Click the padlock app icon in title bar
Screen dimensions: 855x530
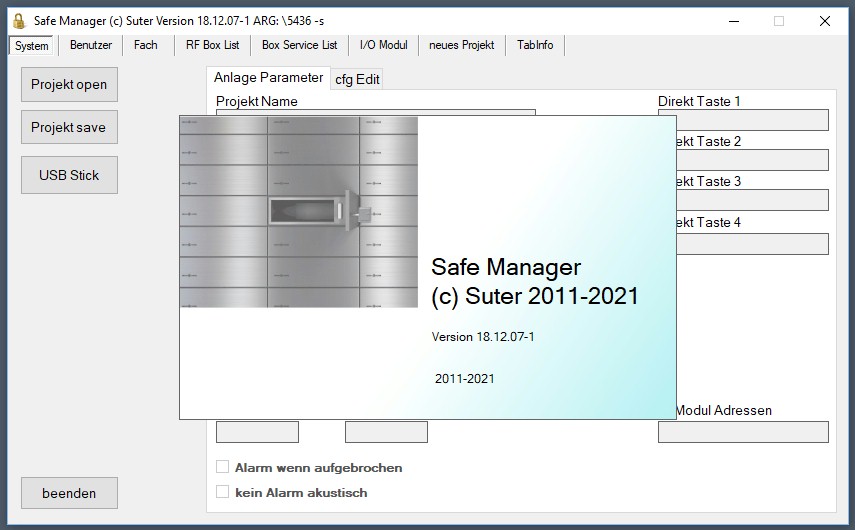coord(18,21)
